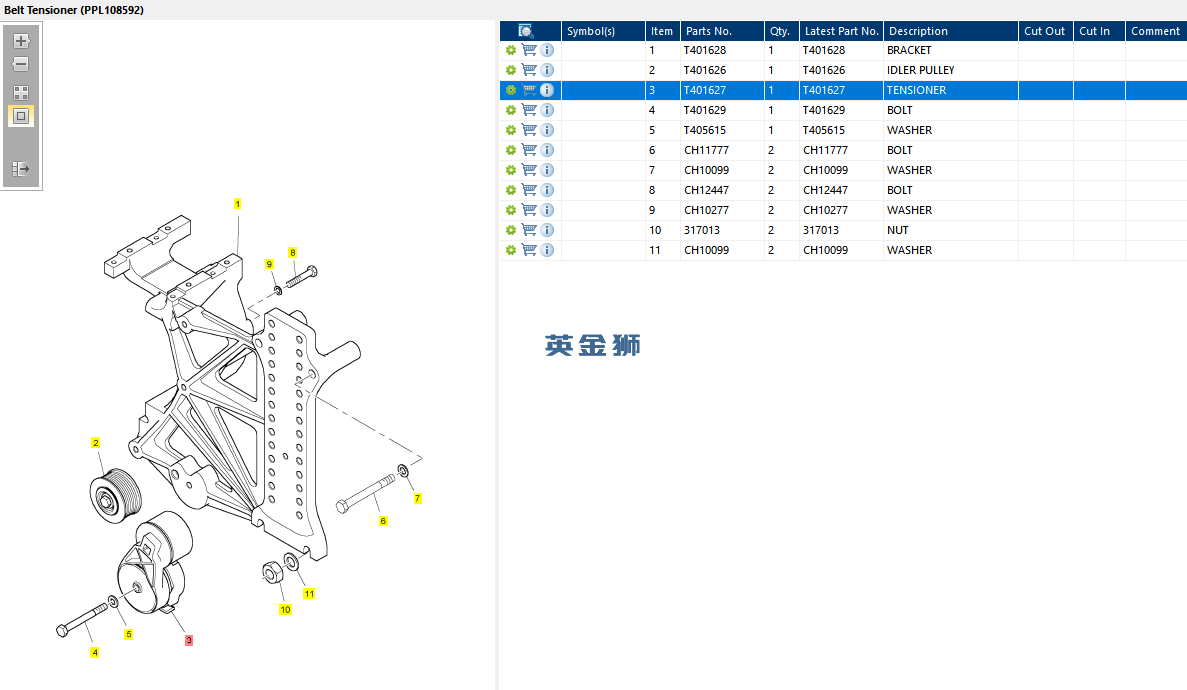The height and width of the screenshot is (690, 1187).
Task: Open the search icon in table header
Action: click(x=525, y=31)
